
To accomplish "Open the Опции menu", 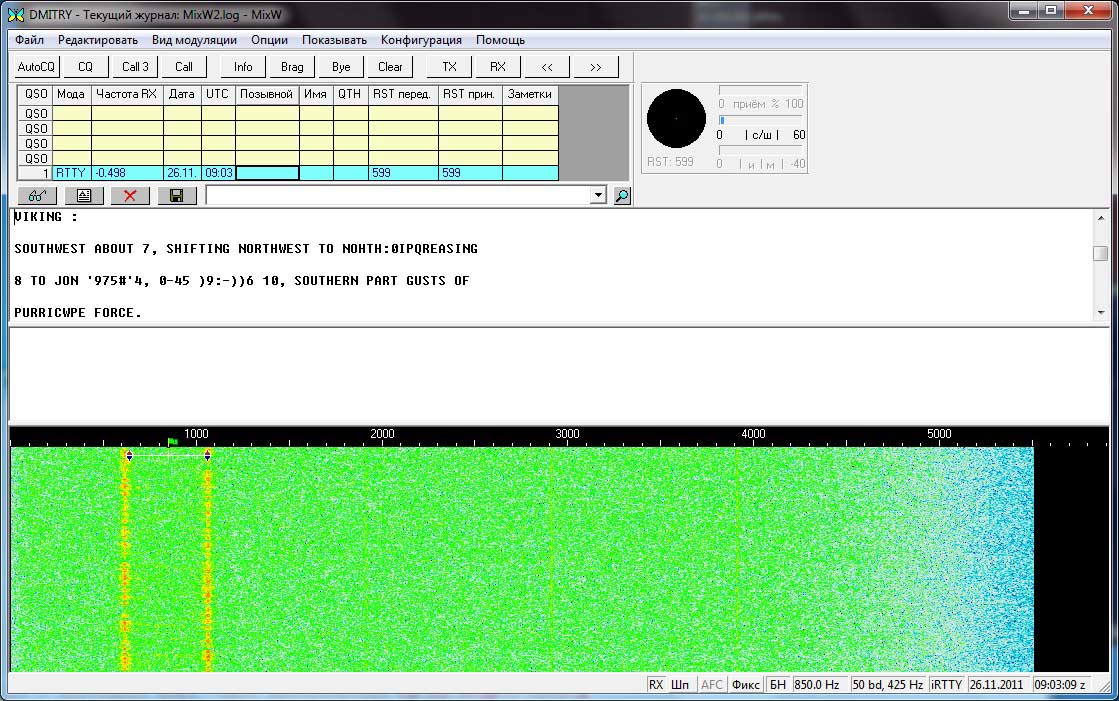I will click(269, 40).
